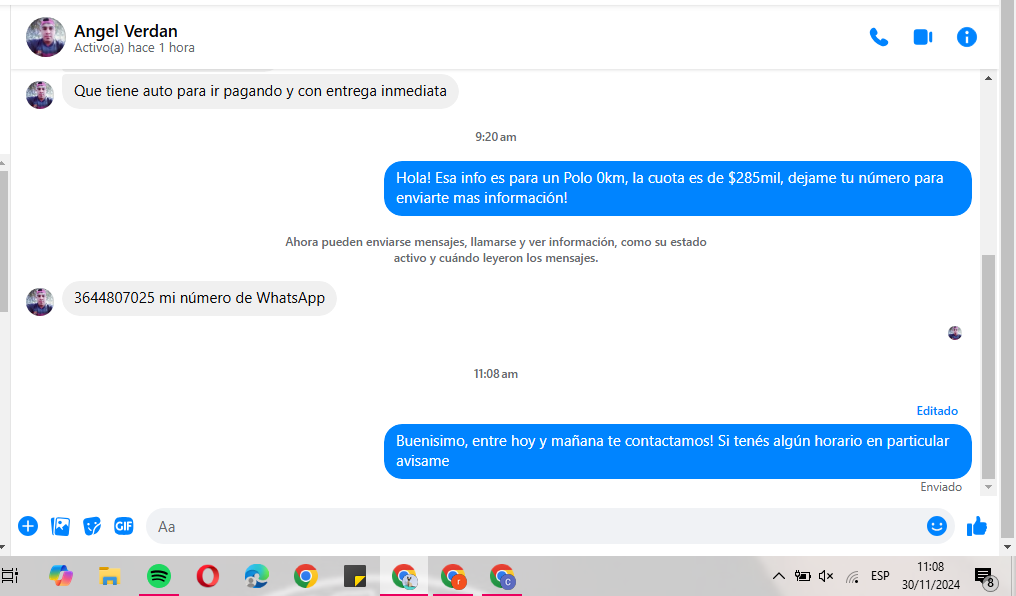Choose a sticker to send
Image resolution: width=1016 pixels, height=596 pixels.
(92, 526)
